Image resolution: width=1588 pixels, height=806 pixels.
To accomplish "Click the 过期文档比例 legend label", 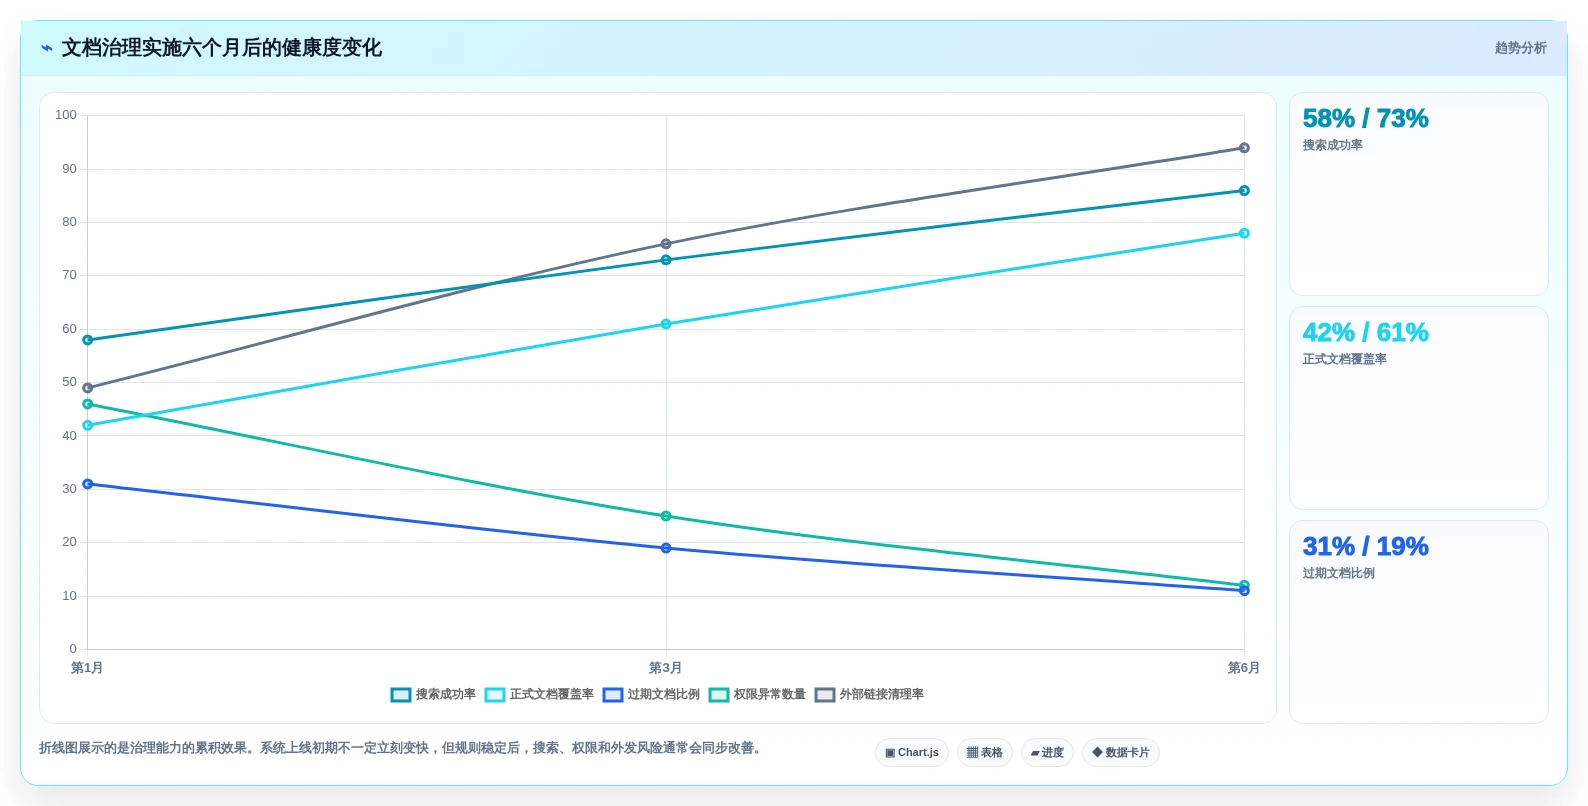I will pyautogui.click(x=664, y=694).
